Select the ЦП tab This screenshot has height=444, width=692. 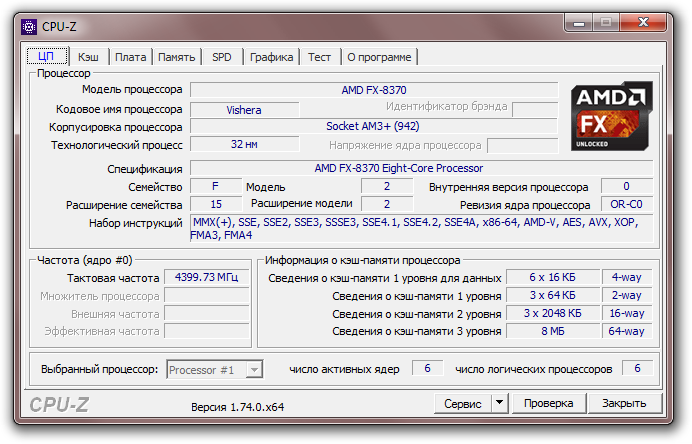click(46, 56)
